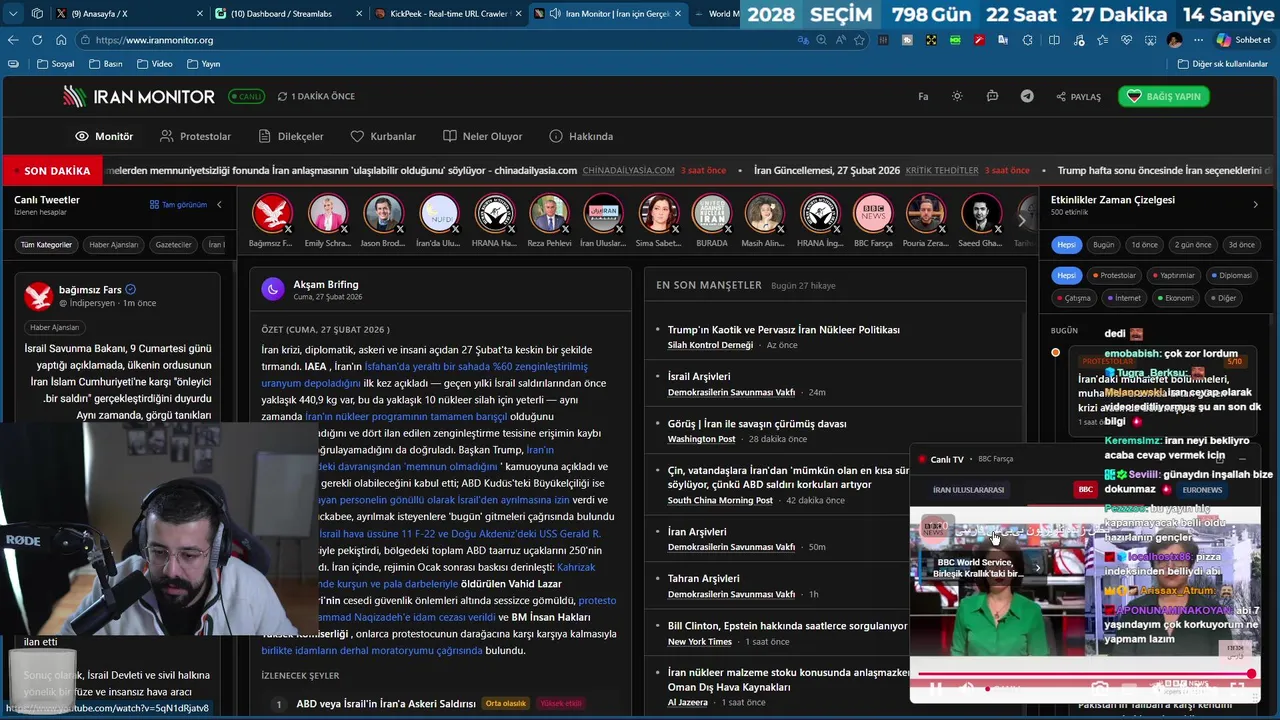
Task: Select the BBC channel button in Canlı TV
Action: coord(1085,489)
